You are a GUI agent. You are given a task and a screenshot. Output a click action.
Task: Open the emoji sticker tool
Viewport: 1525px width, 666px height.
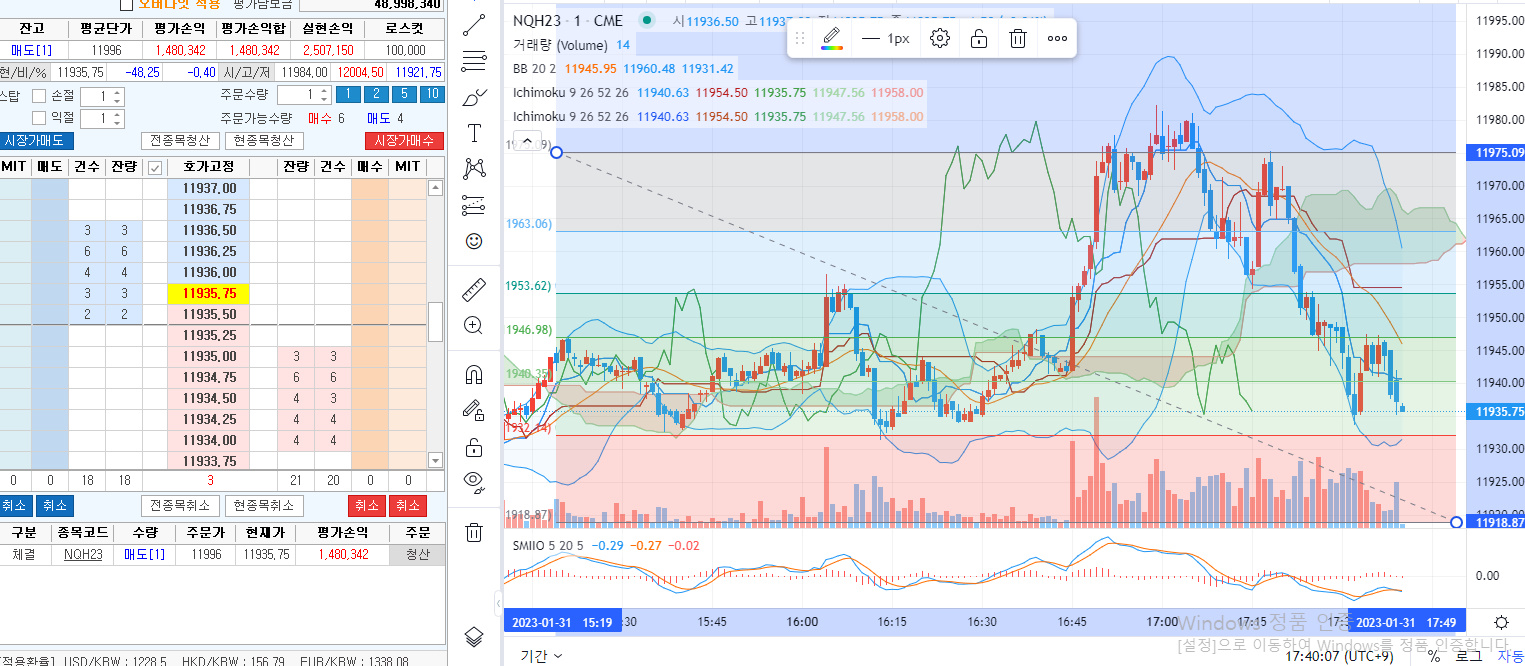point(474,241)
